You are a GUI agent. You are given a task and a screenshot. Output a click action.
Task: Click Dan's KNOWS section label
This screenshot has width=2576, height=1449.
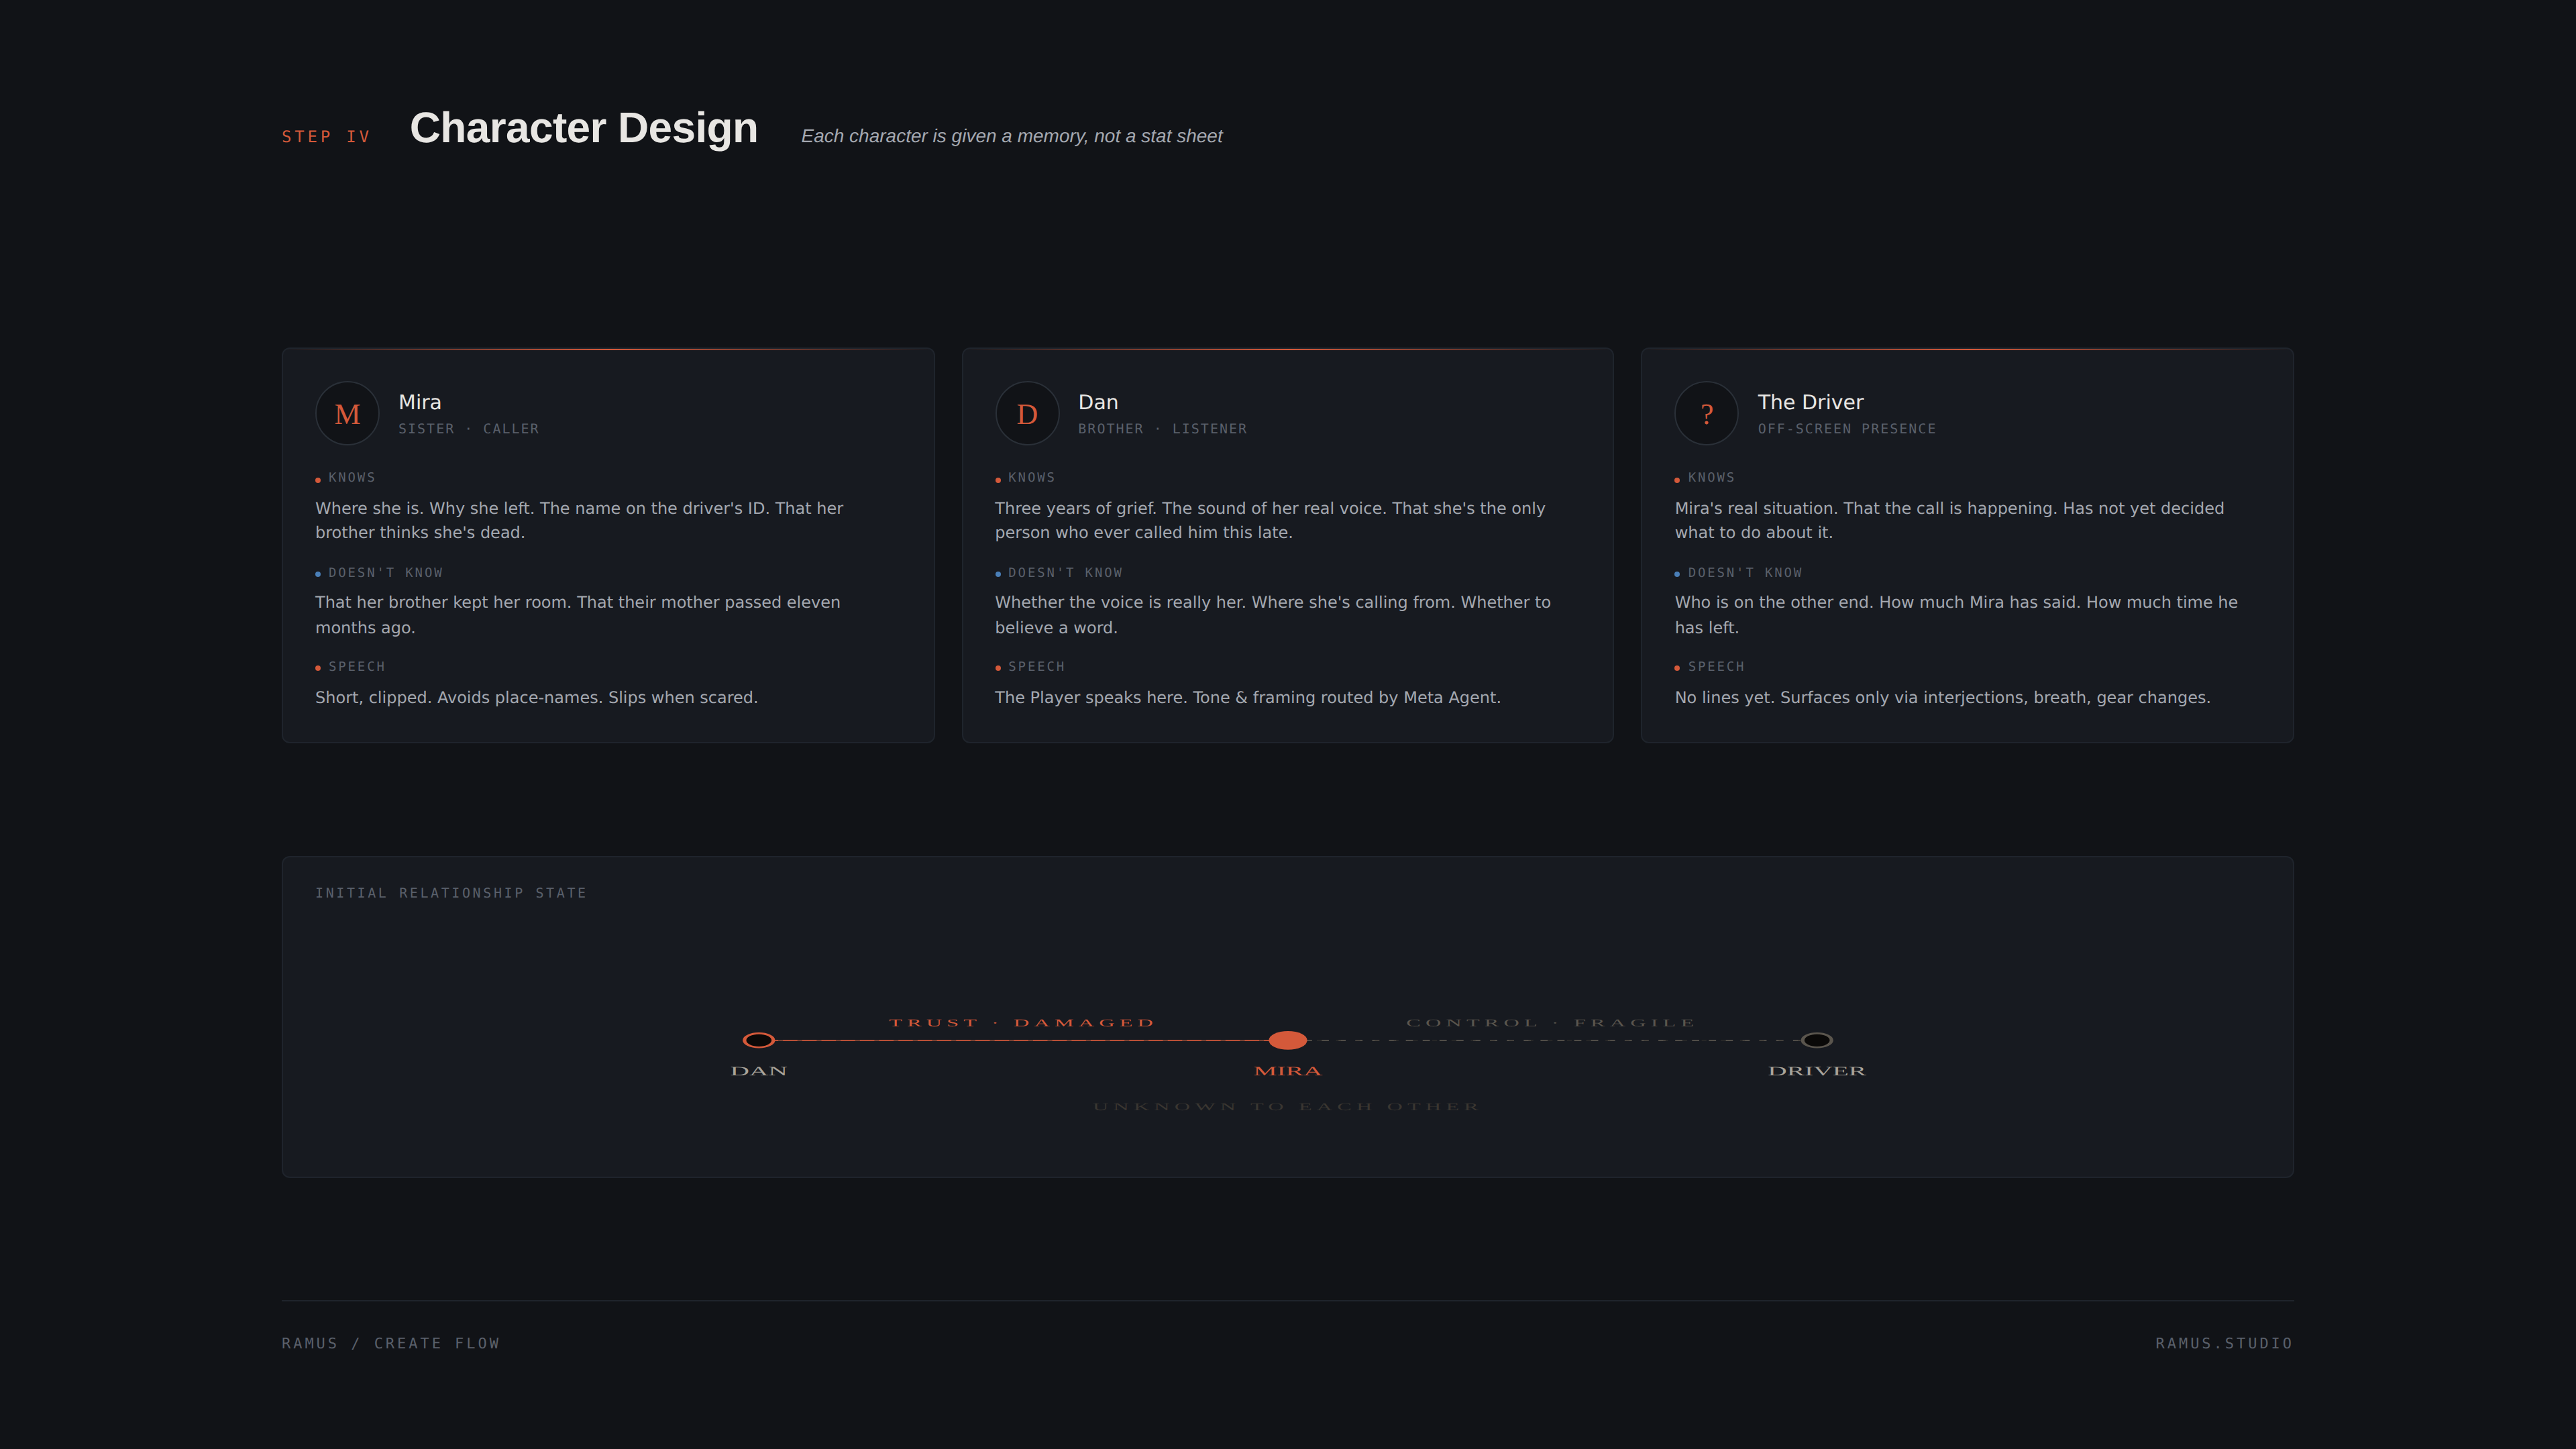1031,478
